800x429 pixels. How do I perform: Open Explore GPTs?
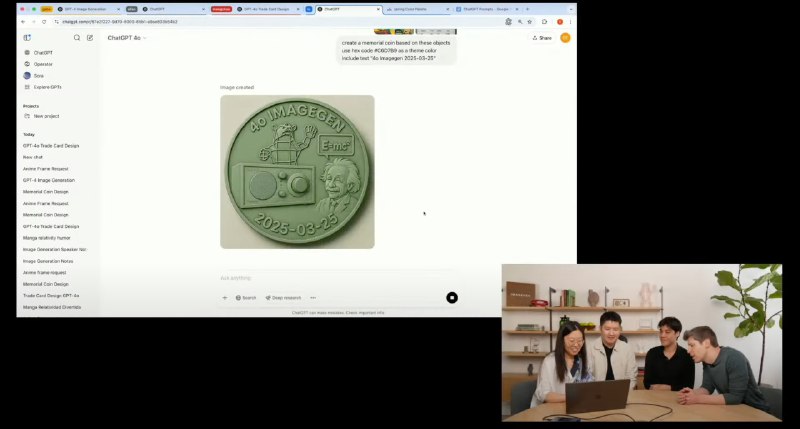43,87
